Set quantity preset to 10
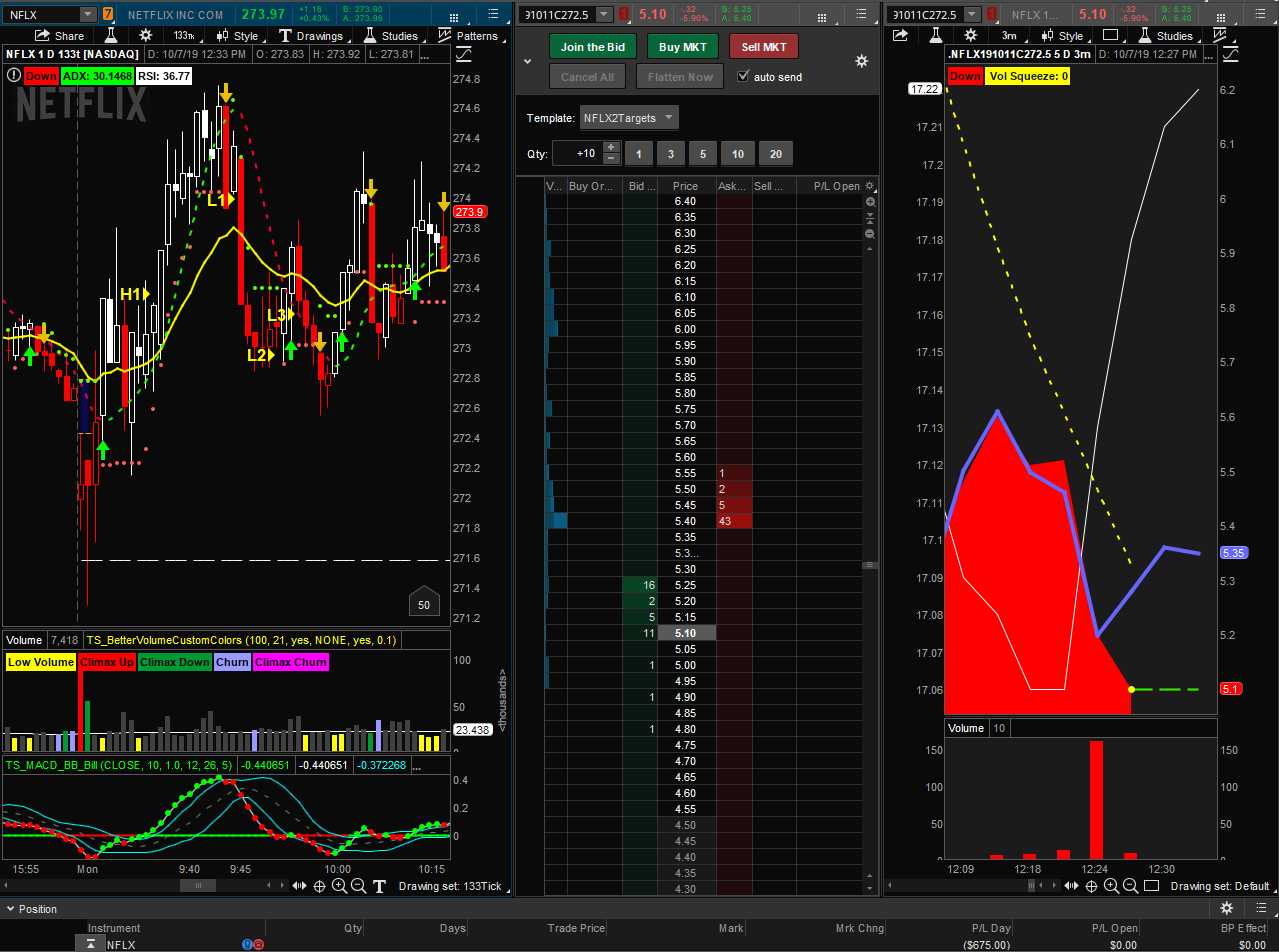Viewport: 1279px width, 952px height. [x=737, y=153]
